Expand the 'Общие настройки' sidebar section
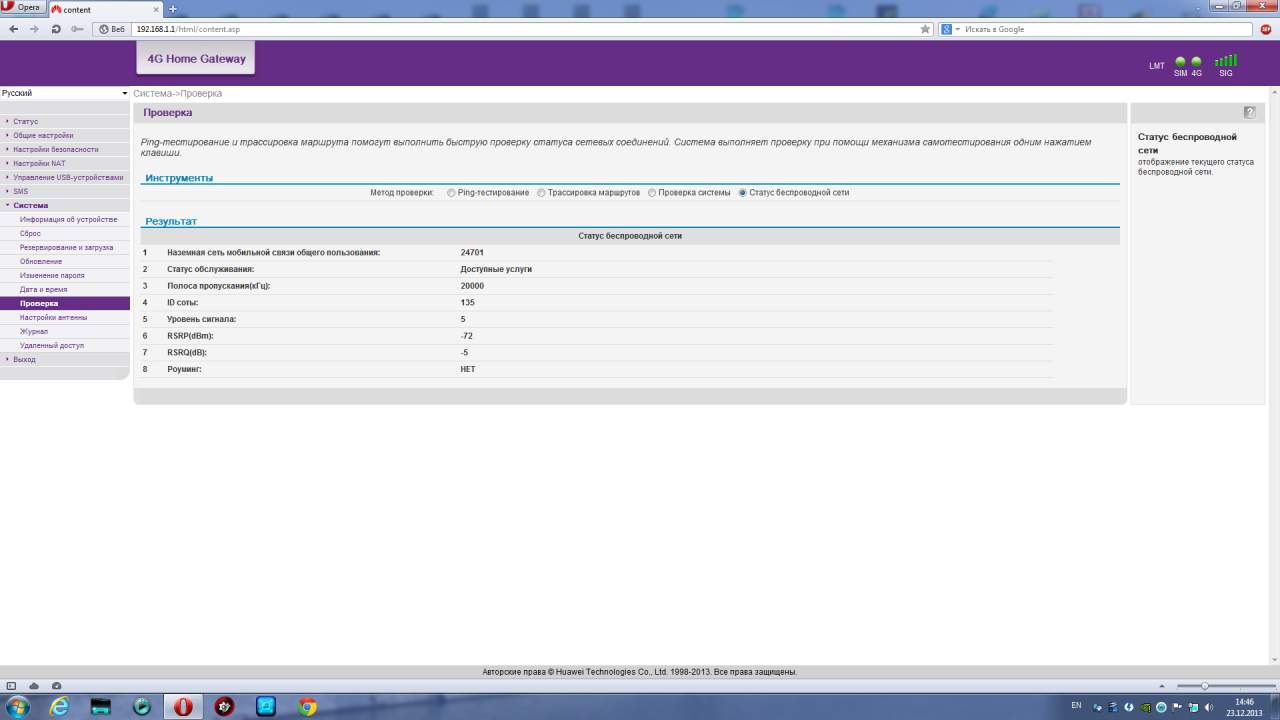The width and height of the screenshot is (1280, 720). point(65,135)
